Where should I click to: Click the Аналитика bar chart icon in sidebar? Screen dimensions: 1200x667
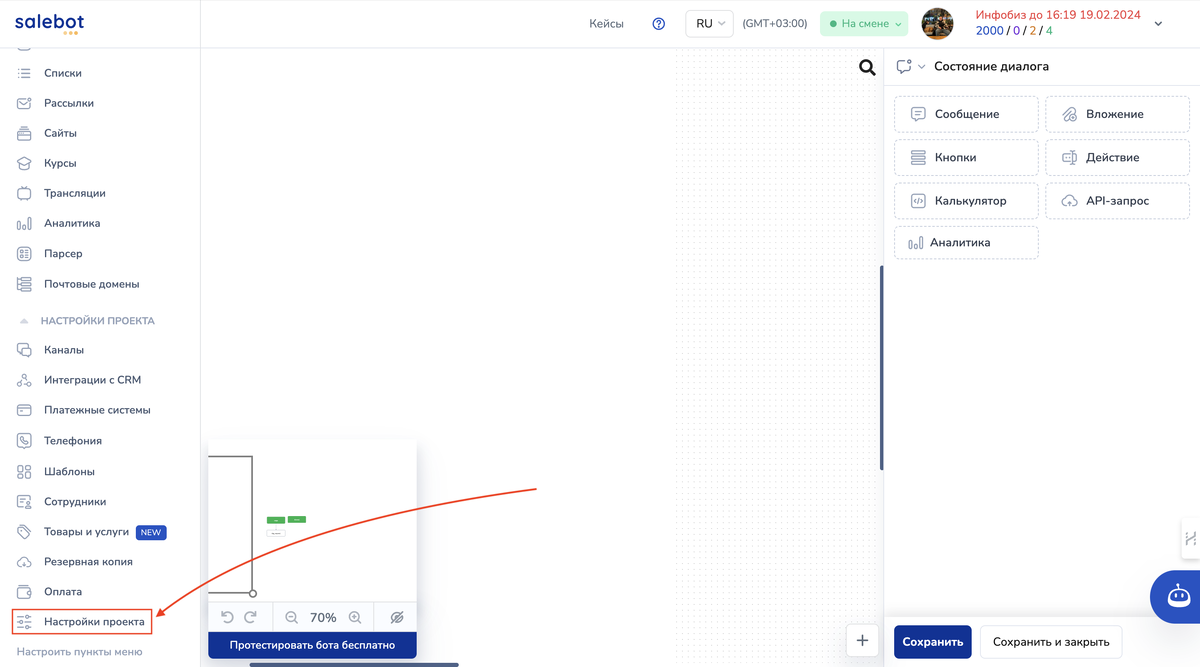click(x=24, y=223)
